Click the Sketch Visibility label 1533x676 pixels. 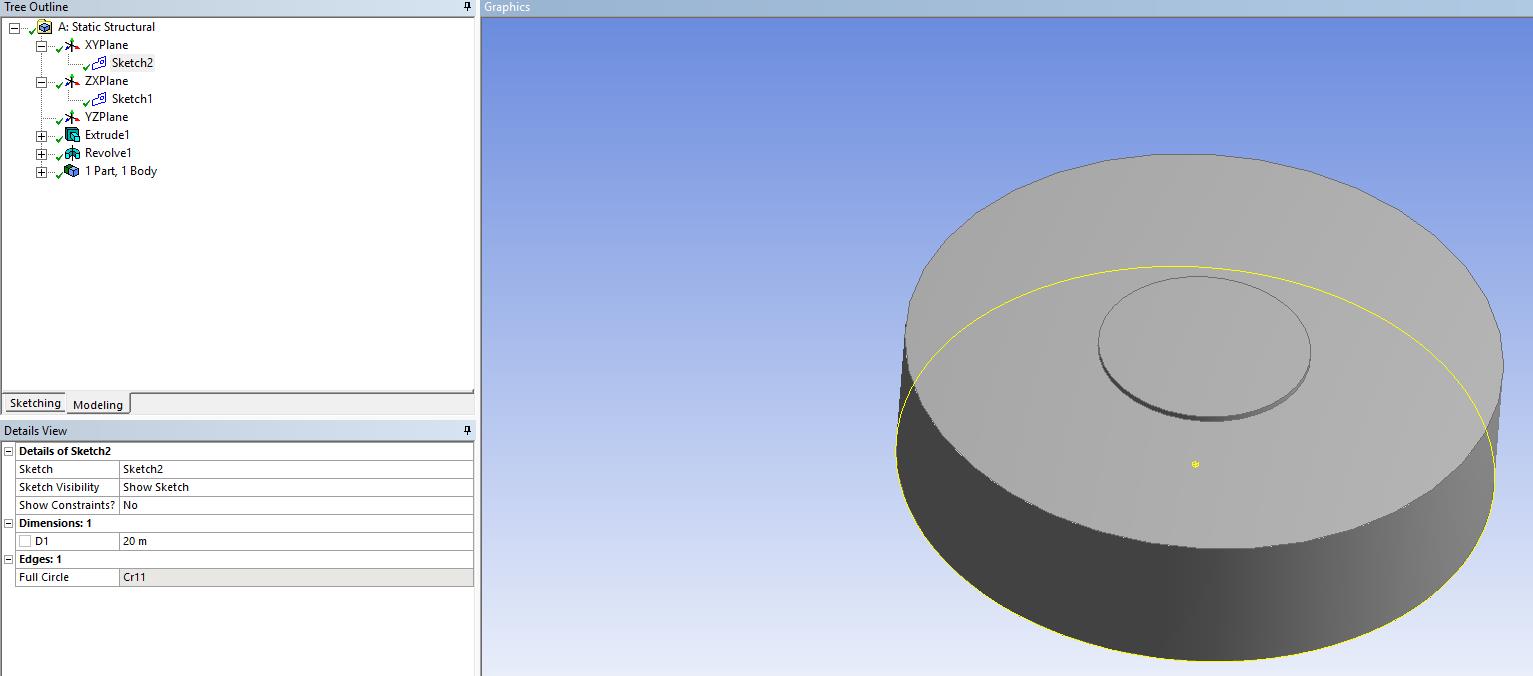coord(59,487)
